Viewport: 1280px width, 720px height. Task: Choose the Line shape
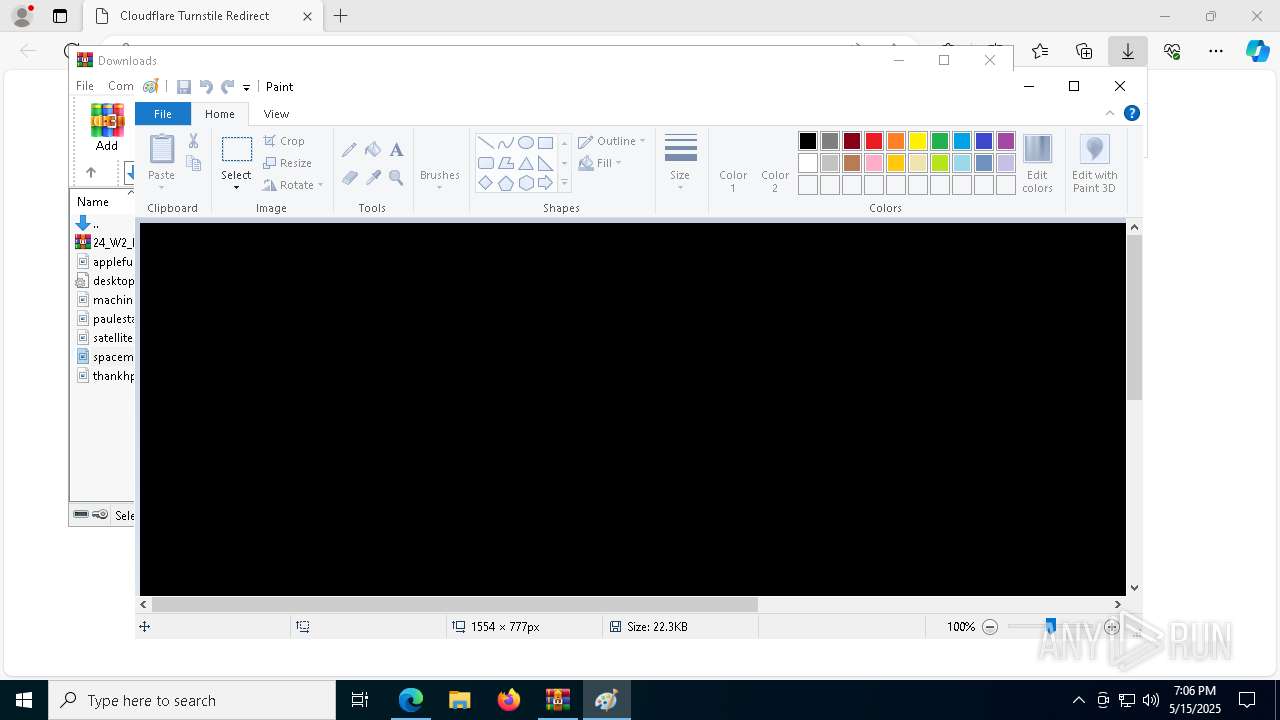[x=486, y=143]
